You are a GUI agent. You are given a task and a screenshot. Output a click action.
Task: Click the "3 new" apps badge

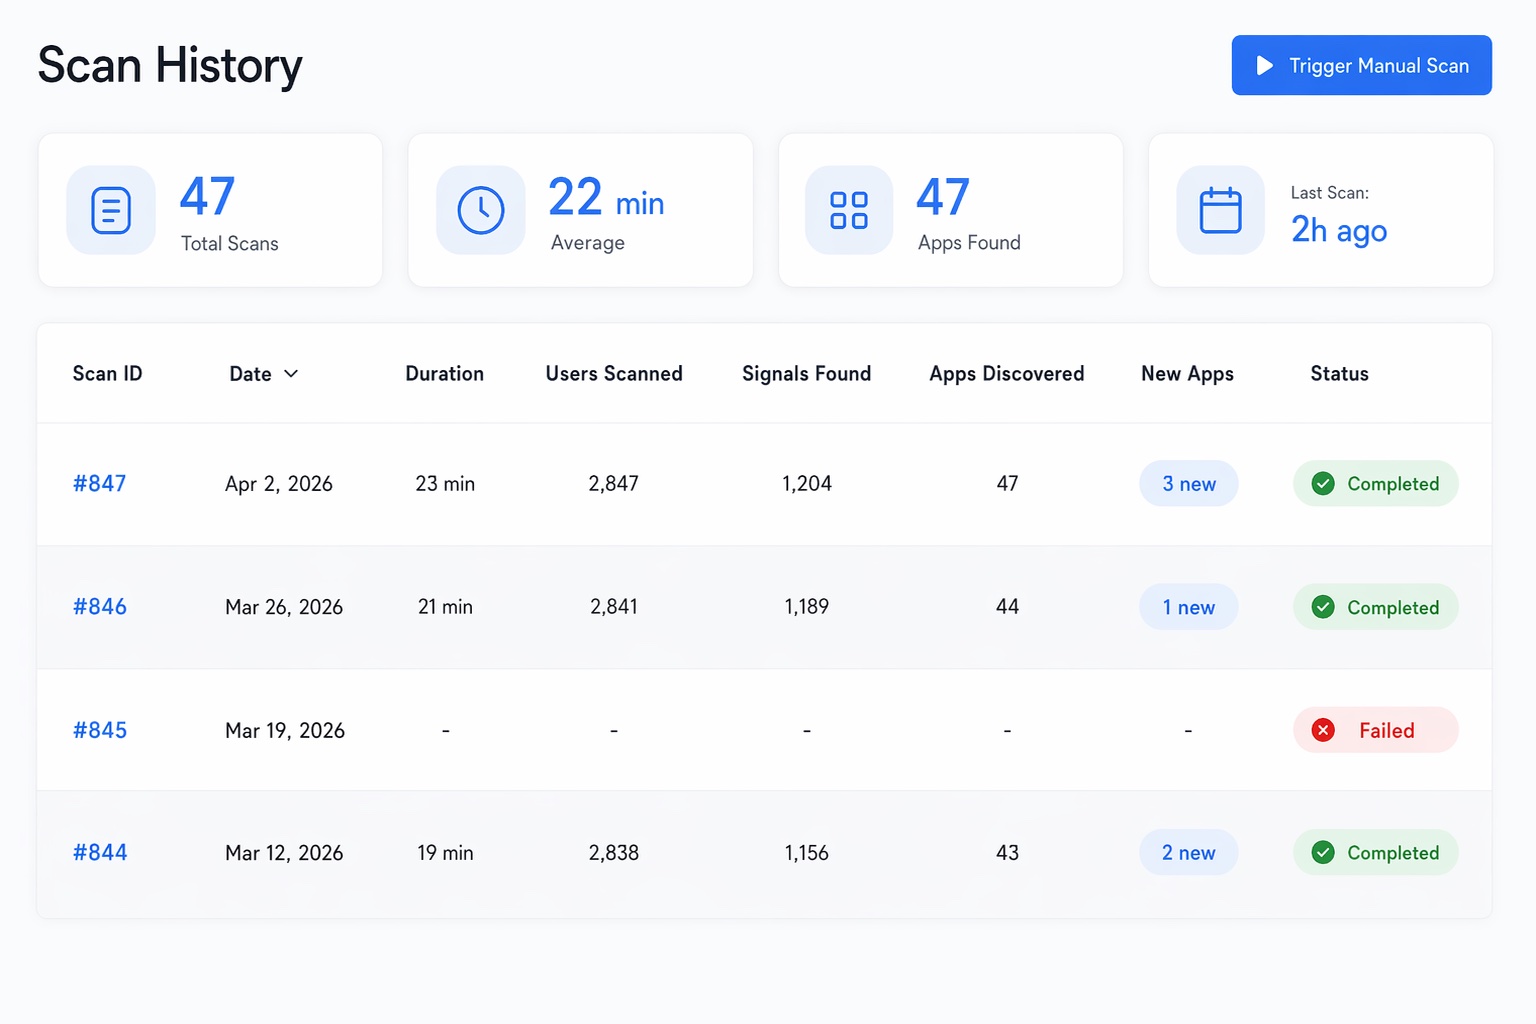(x=1188, y=484)
